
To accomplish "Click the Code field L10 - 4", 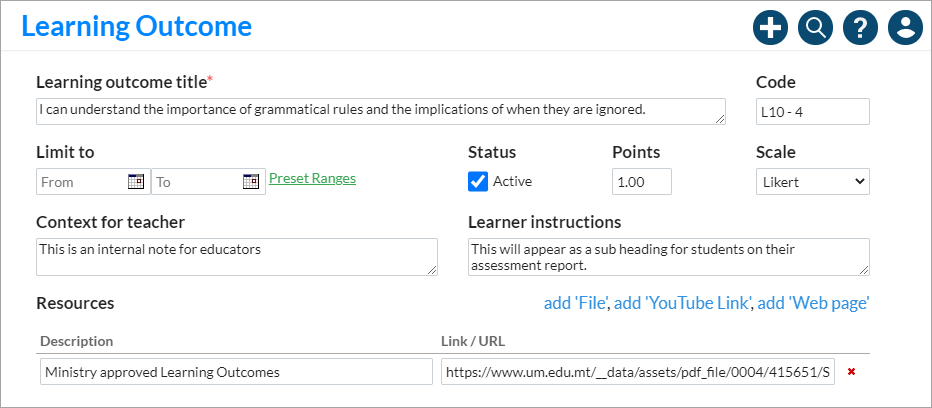I will (813, 111).
